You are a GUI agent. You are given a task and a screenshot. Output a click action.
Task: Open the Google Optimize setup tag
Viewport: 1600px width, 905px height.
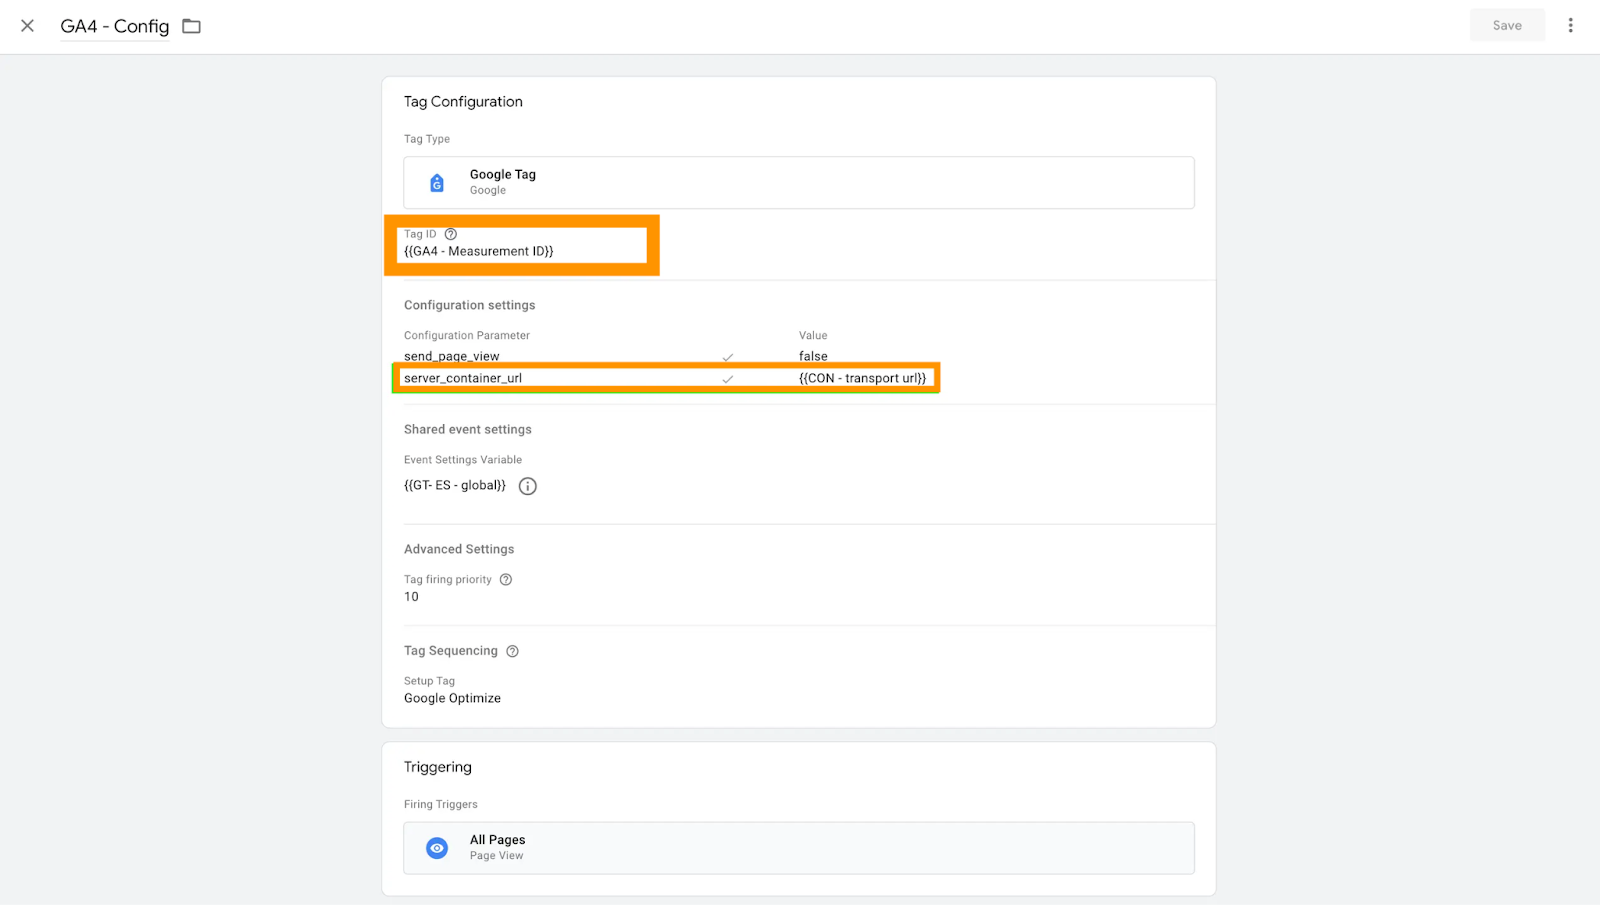point(451,698)
